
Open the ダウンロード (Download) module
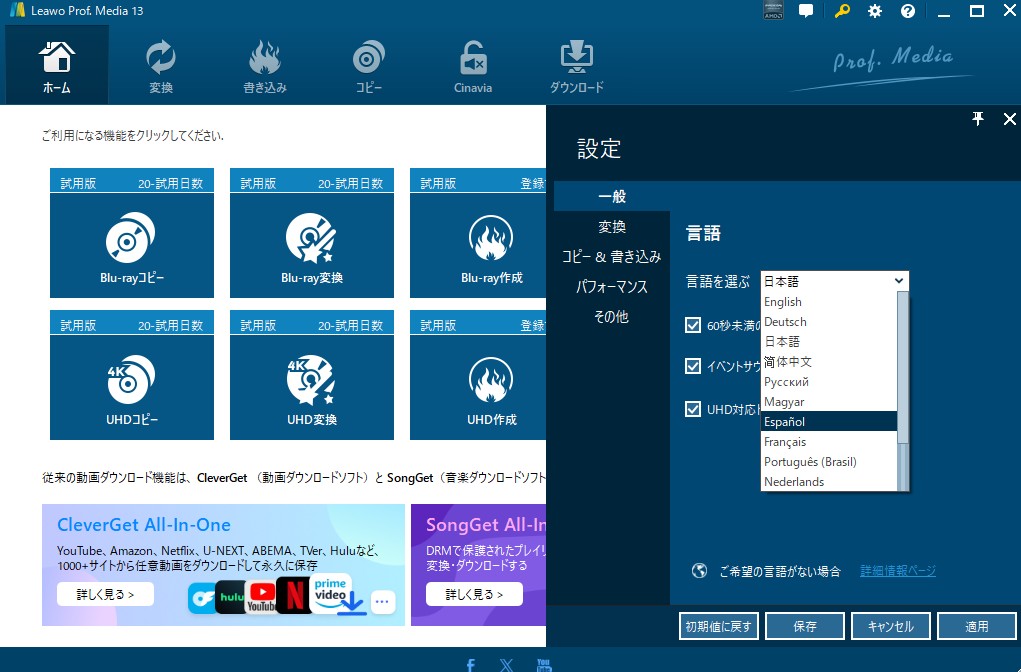[577, 65]
